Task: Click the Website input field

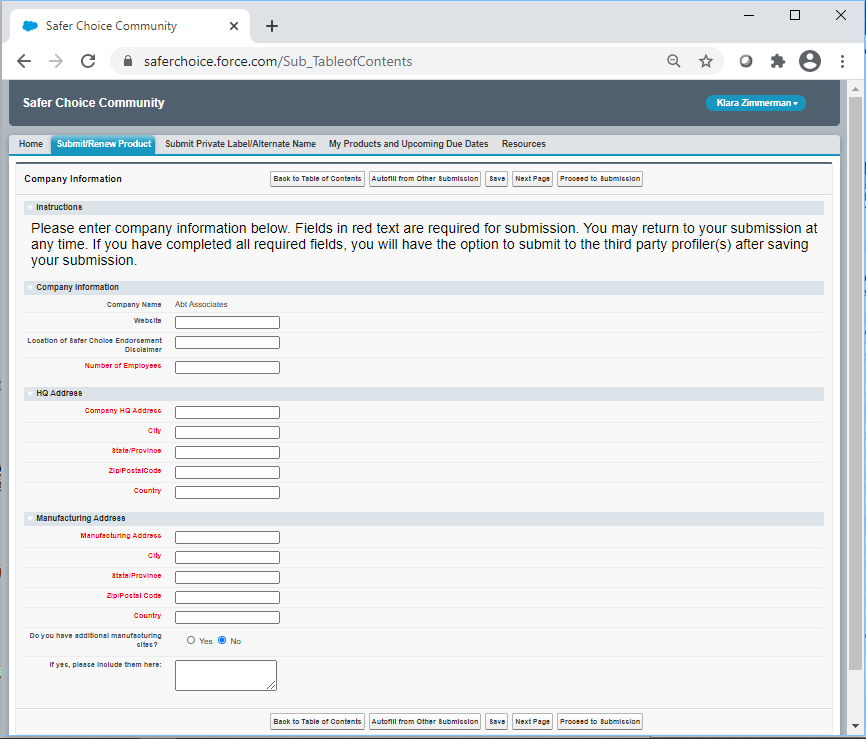Action: click(x=227, y=322)
